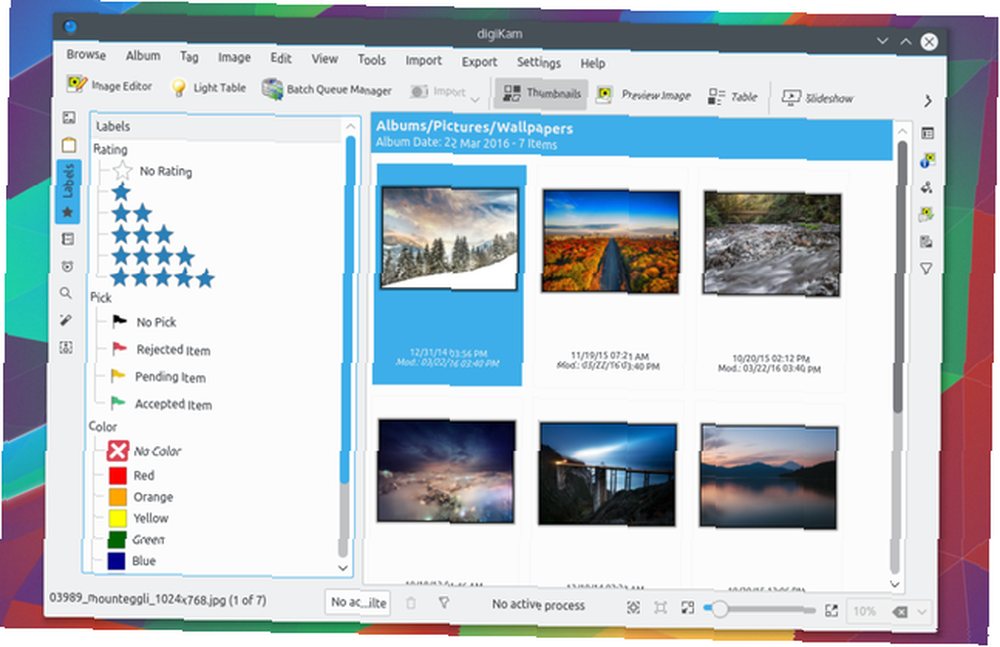Viewport: 1000px width, 647px height.
Task: Clear the 10% zoom field
Action: [900, 612]
